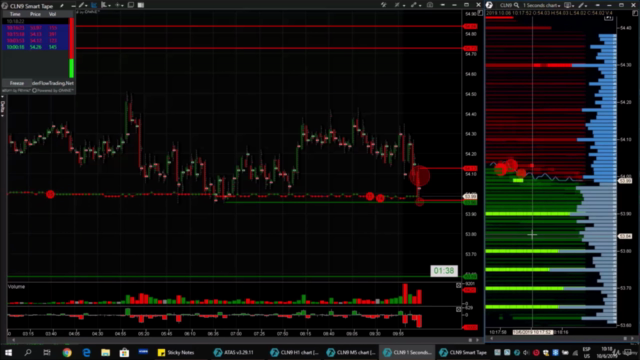The height and width of the screenshot is (360, 640).
Task: Click the indicators tool icon on main chart
Action: (384, 5)
